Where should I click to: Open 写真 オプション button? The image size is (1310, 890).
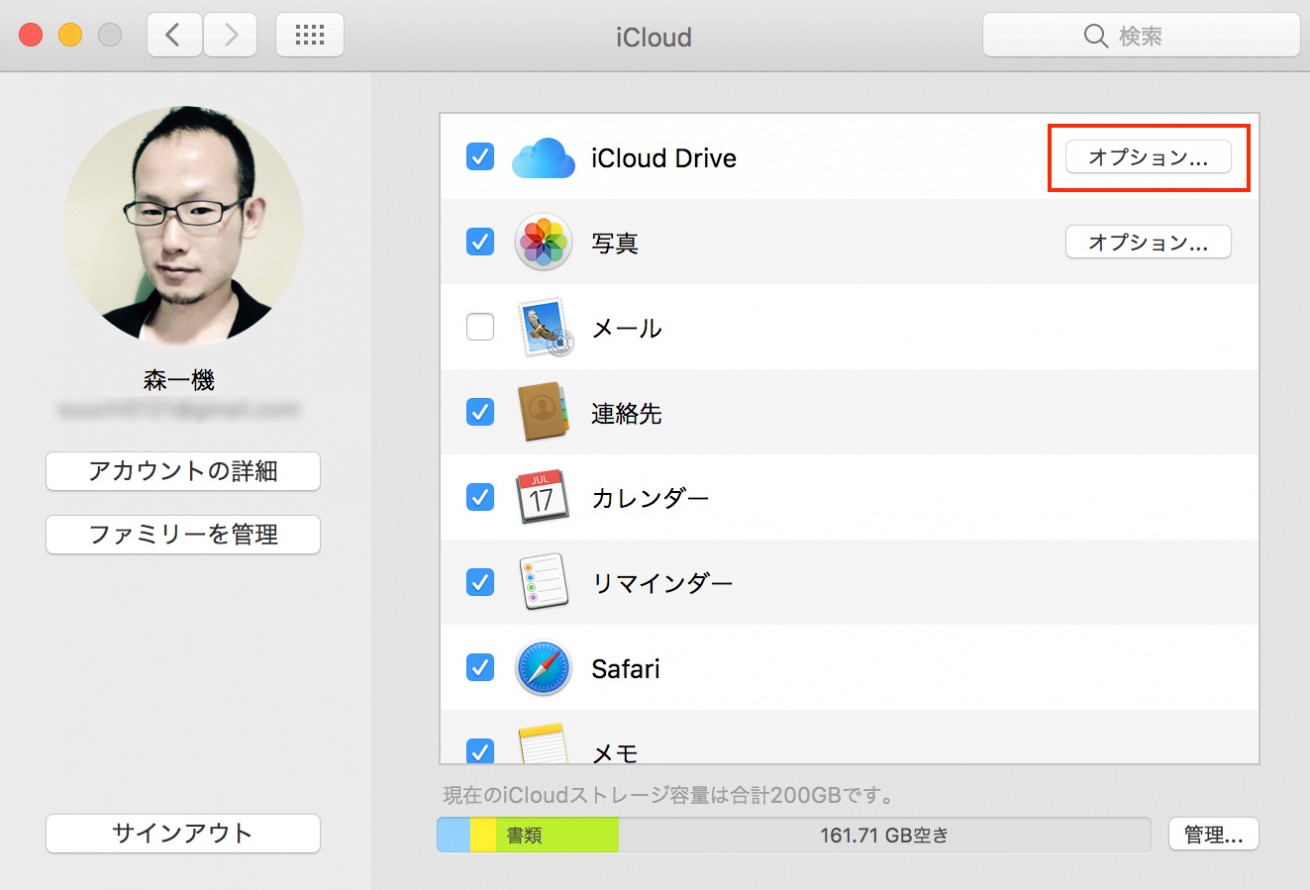pos(1148,242)
